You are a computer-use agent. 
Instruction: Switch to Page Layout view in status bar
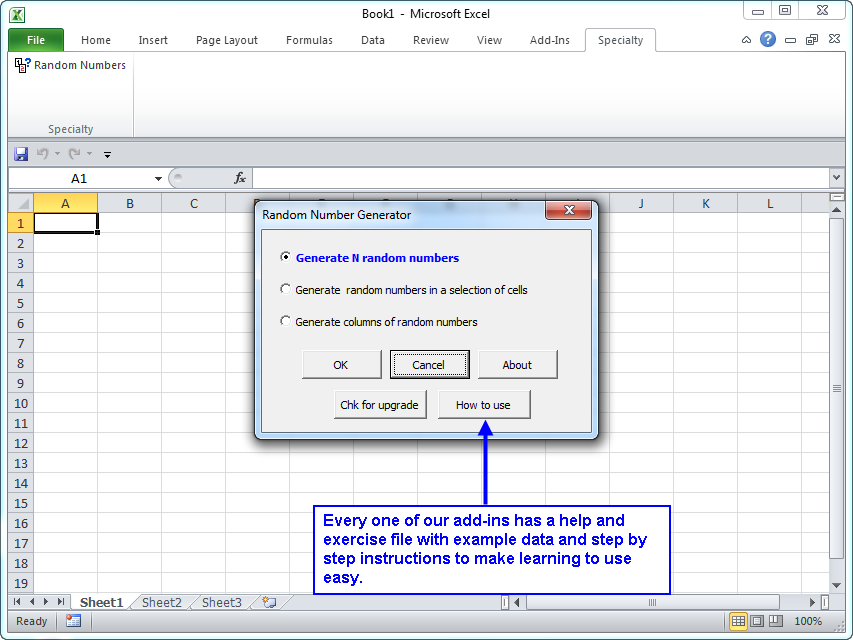click(755, 621)
